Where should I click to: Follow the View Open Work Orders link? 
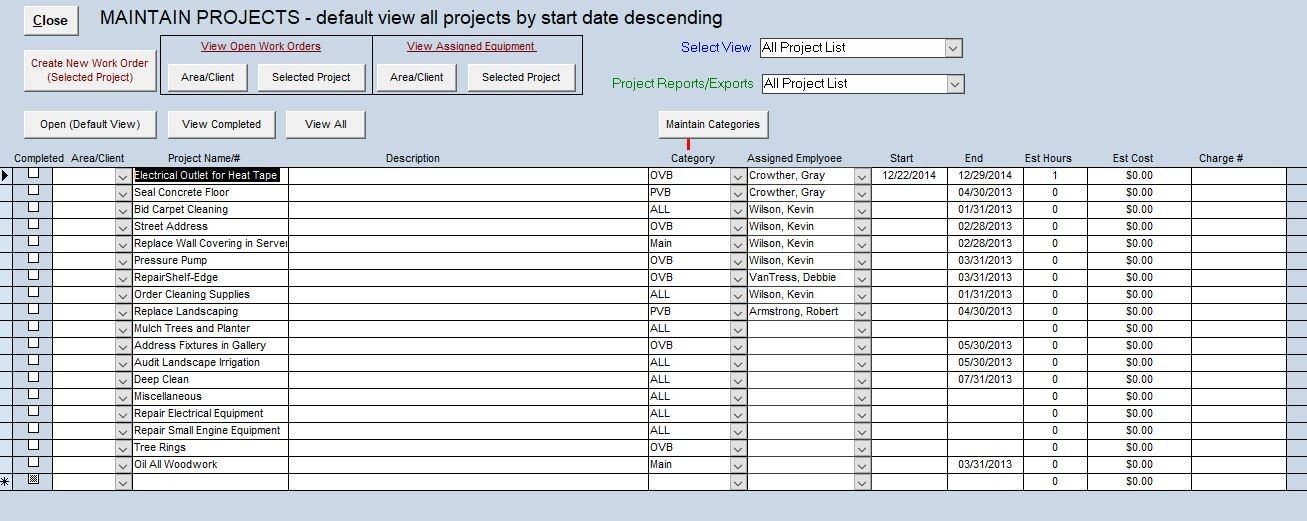(x=261, y=46)
